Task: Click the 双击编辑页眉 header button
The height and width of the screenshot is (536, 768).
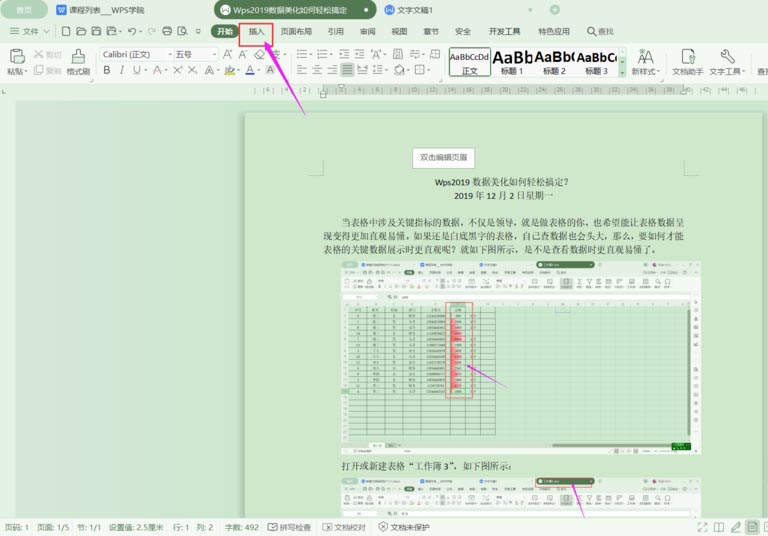Action: click(x=443, y=158)
